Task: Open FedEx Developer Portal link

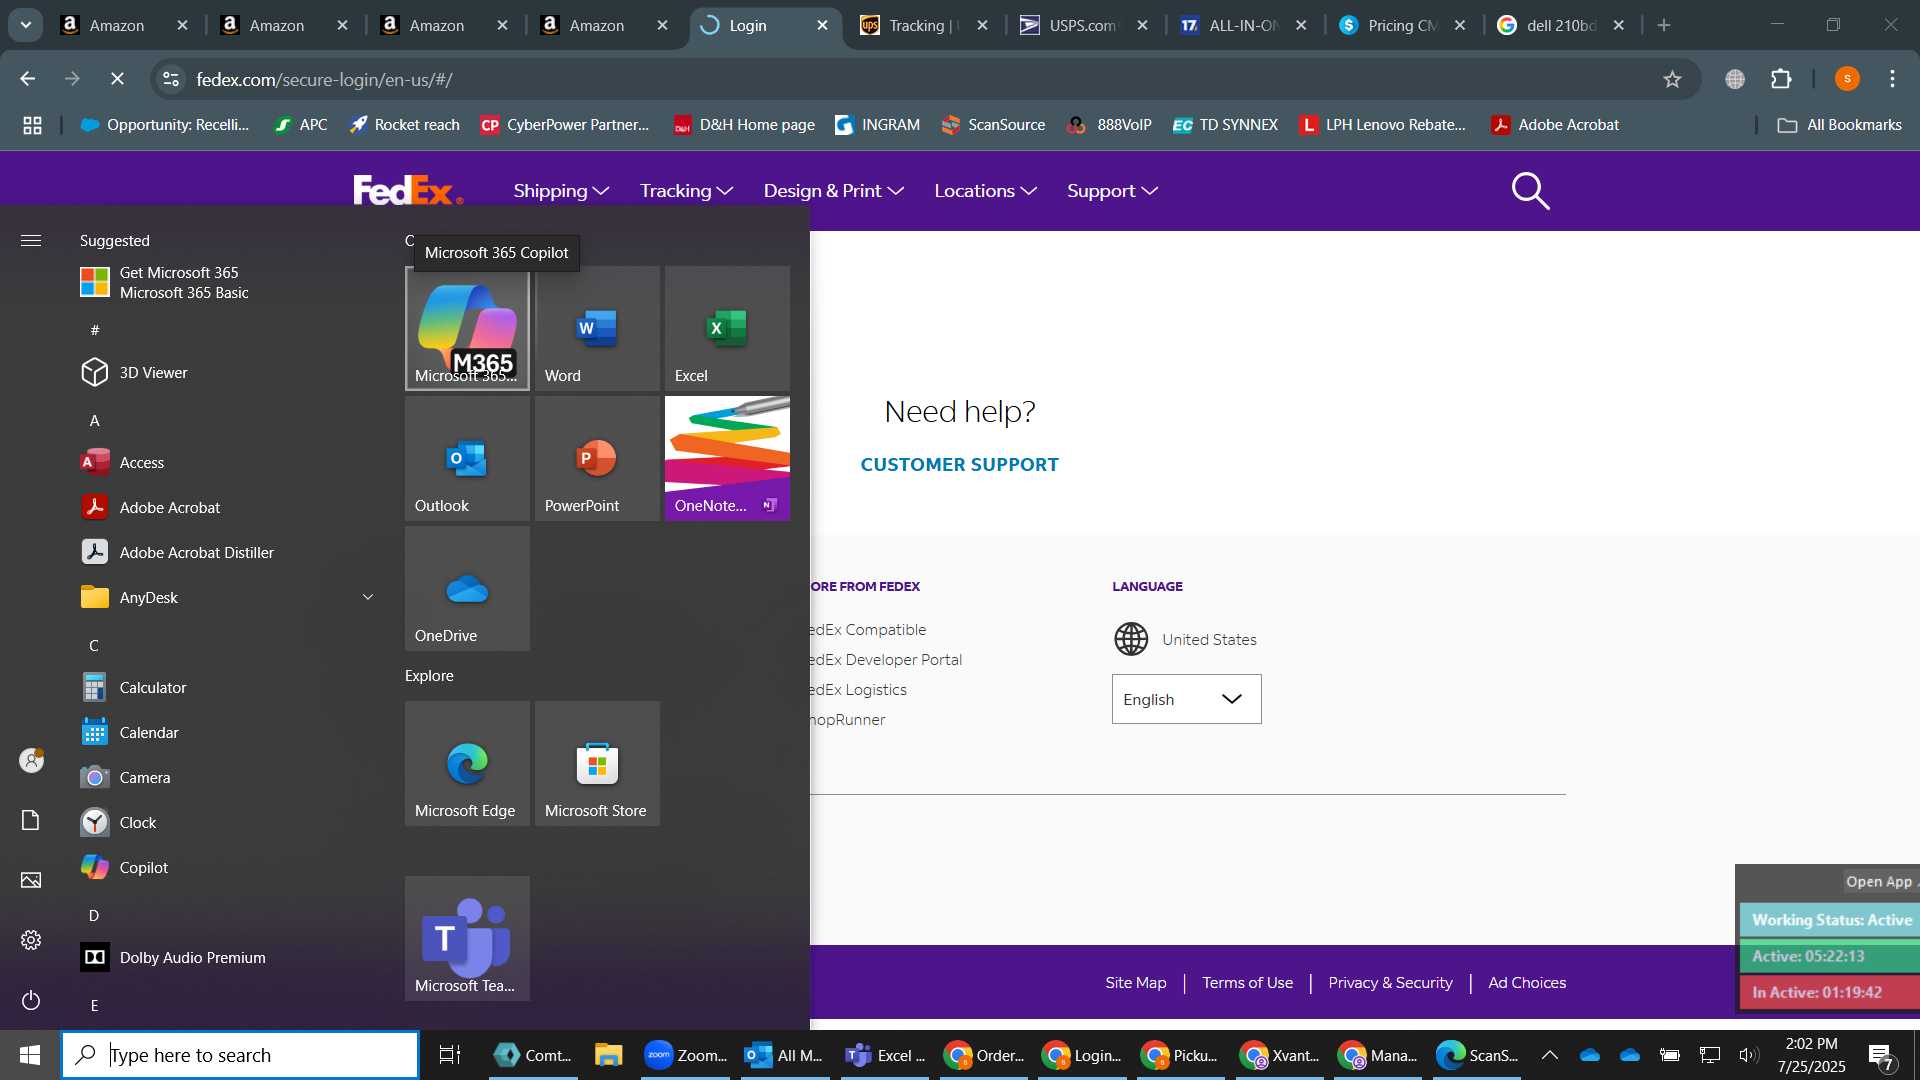Action: click(886, 659)
